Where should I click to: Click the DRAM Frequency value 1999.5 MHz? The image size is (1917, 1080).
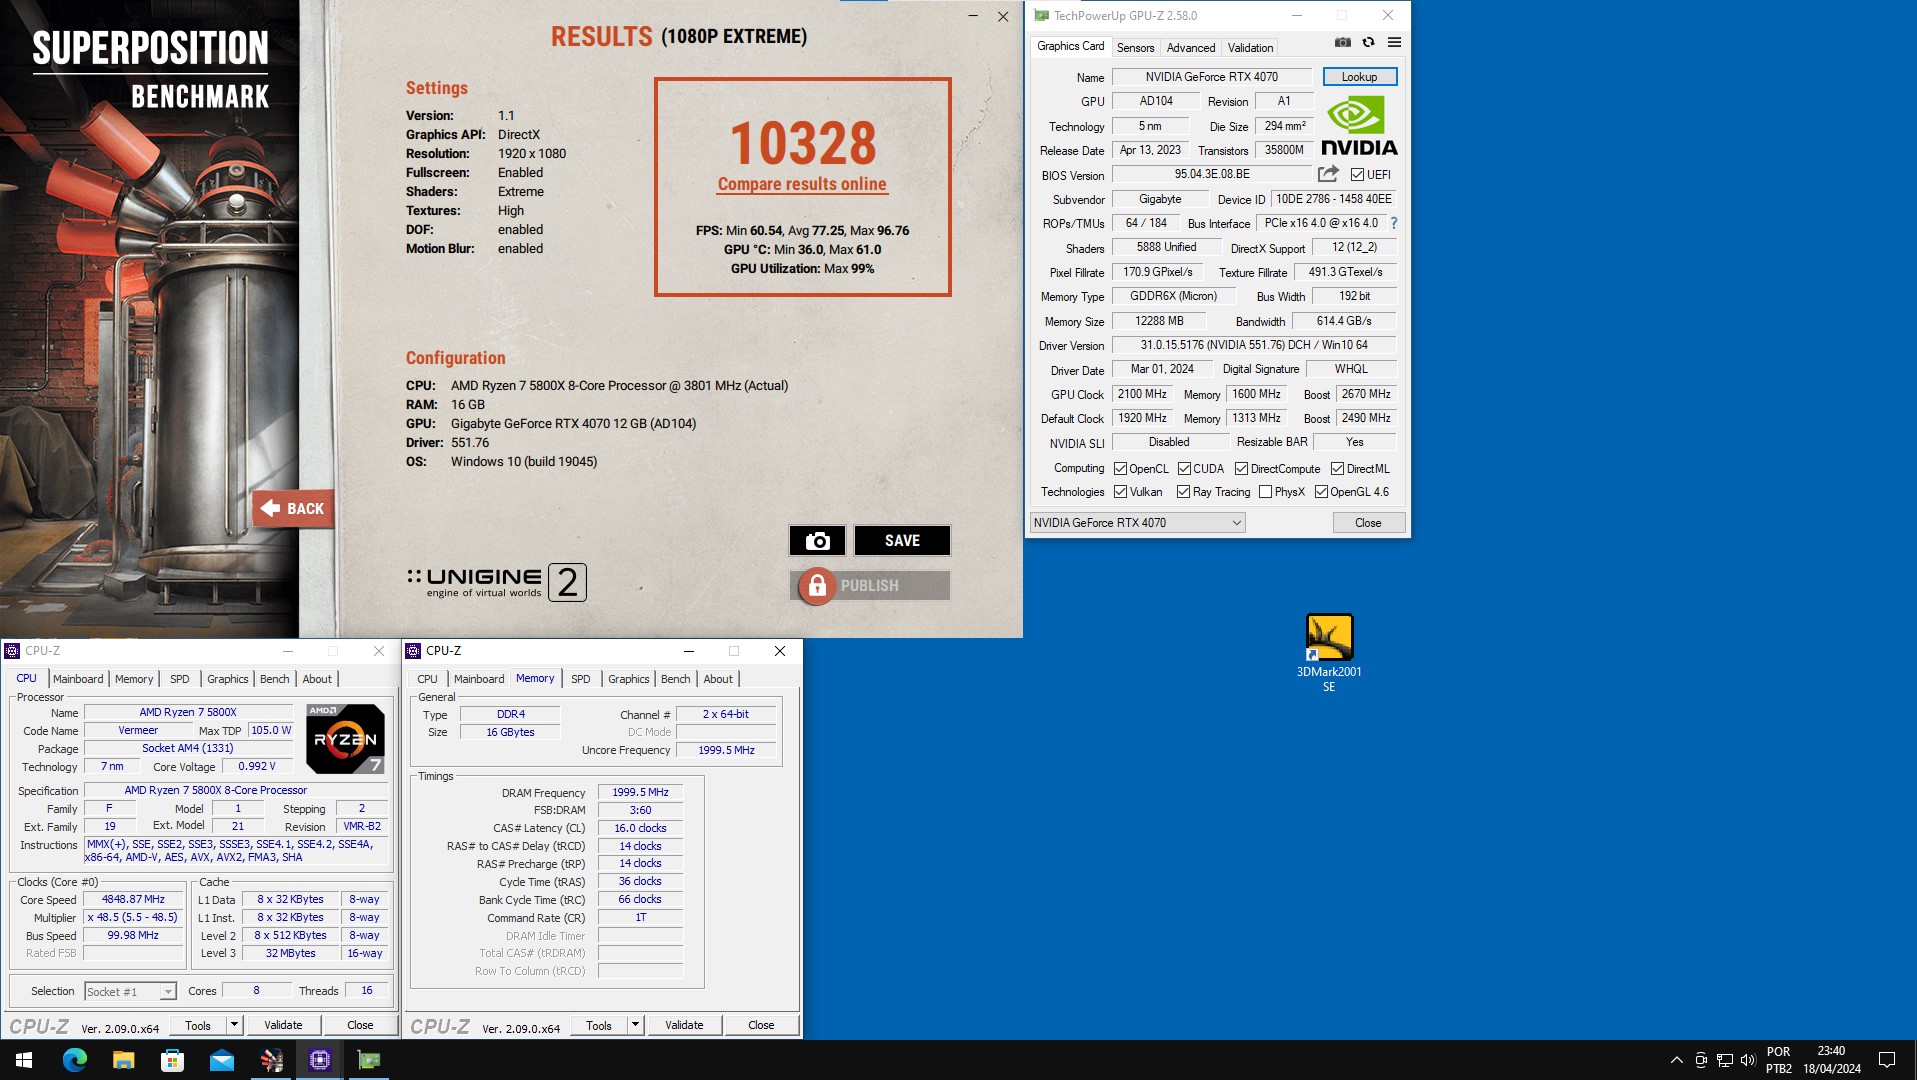click(x=640, y=792)
